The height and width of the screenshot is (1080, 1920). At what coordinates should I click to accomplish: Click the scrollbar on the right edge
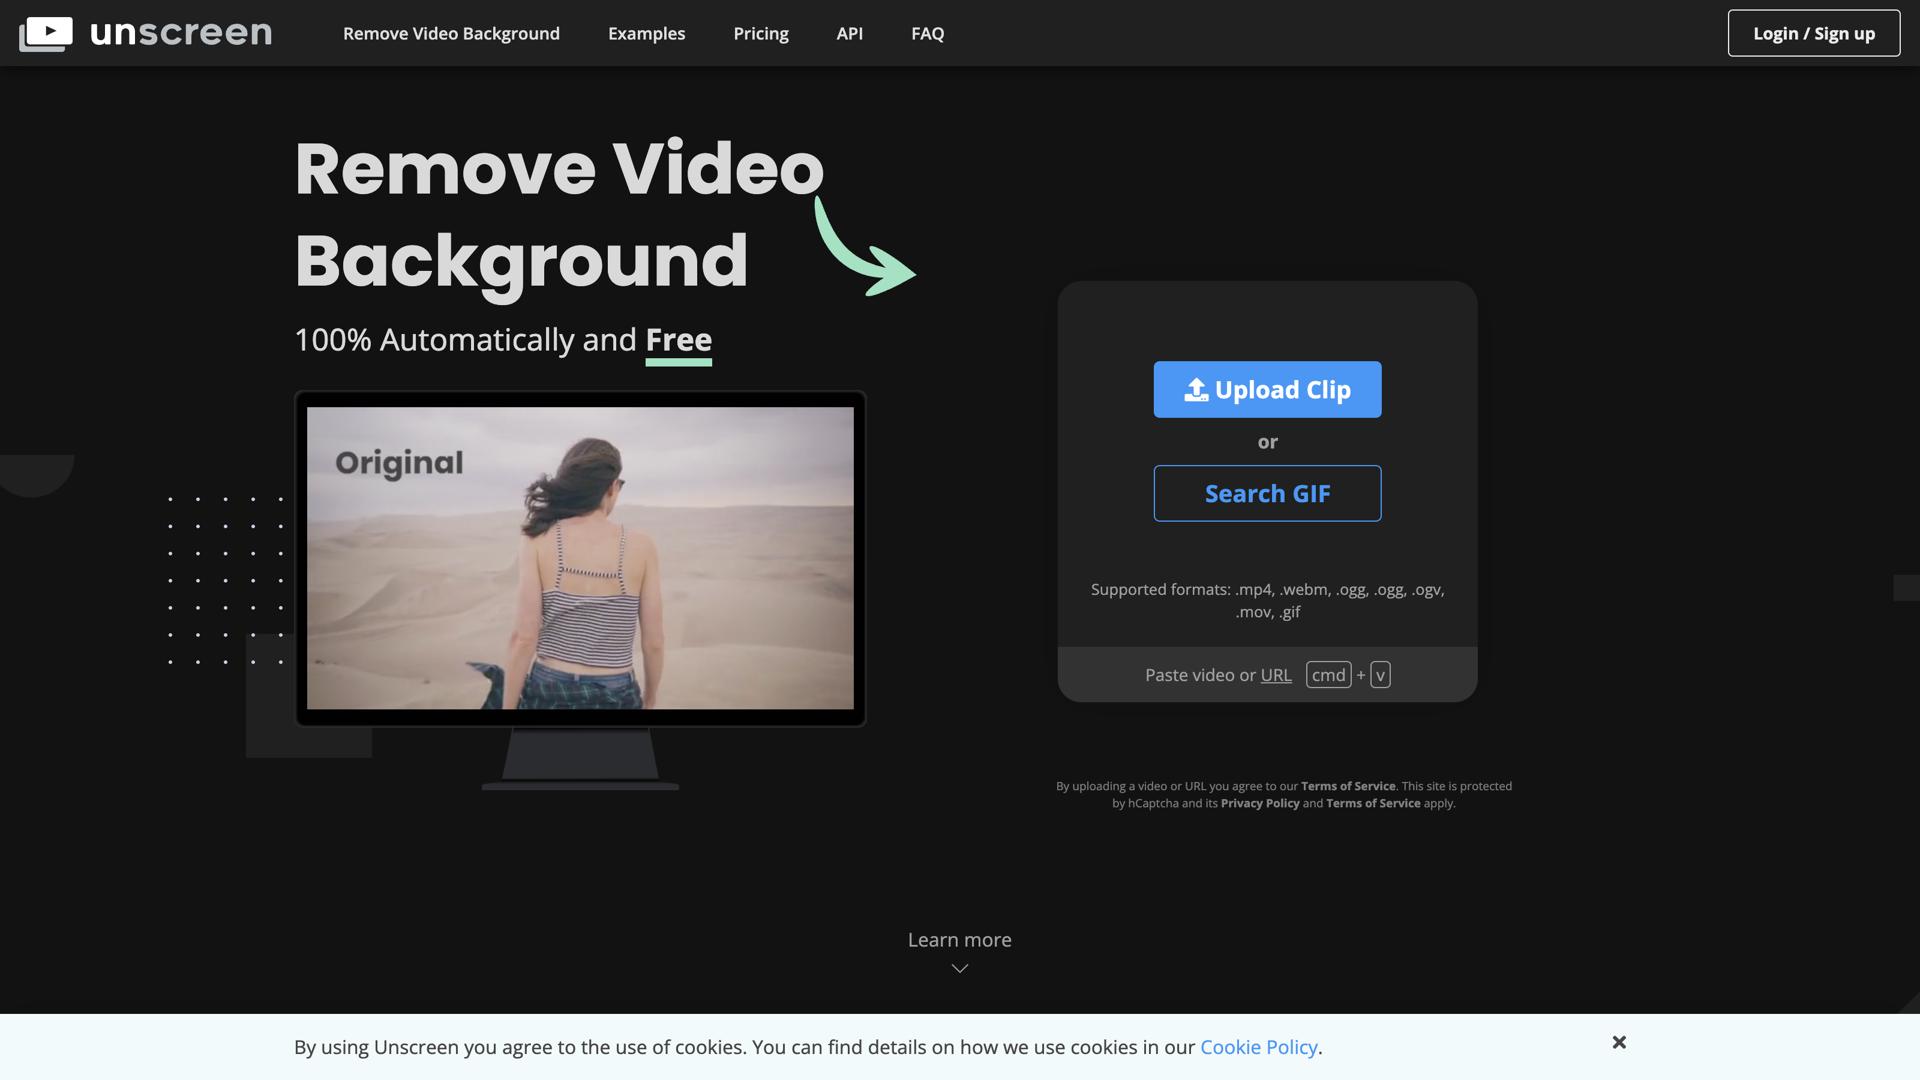(x=1908, y=588)
